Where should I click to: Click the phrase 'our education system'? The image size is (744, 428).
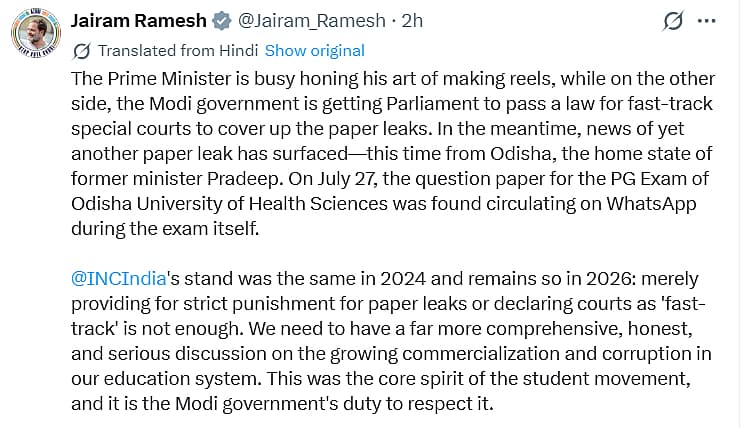point(166,379)
